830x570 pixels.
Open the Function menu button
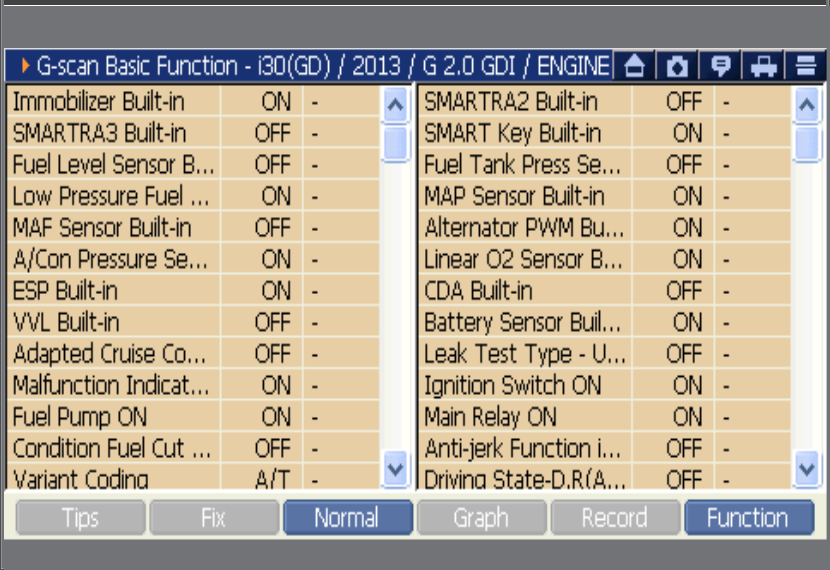[749, 518]
